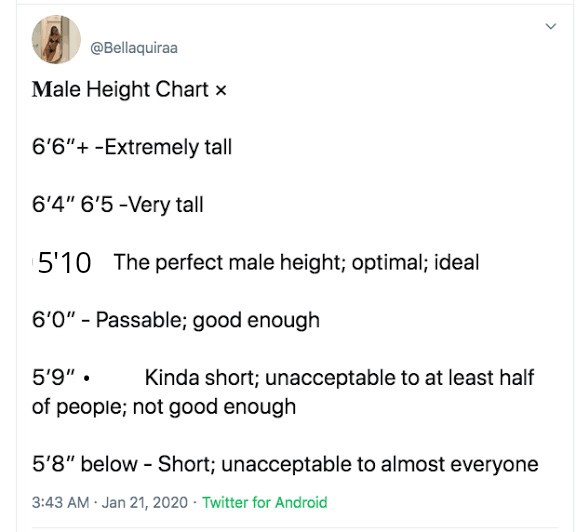Screen dimensions: 576x532
Task: Click 'The perfect male height; optimal; ideal'
Action: click(x=296, y=262)
